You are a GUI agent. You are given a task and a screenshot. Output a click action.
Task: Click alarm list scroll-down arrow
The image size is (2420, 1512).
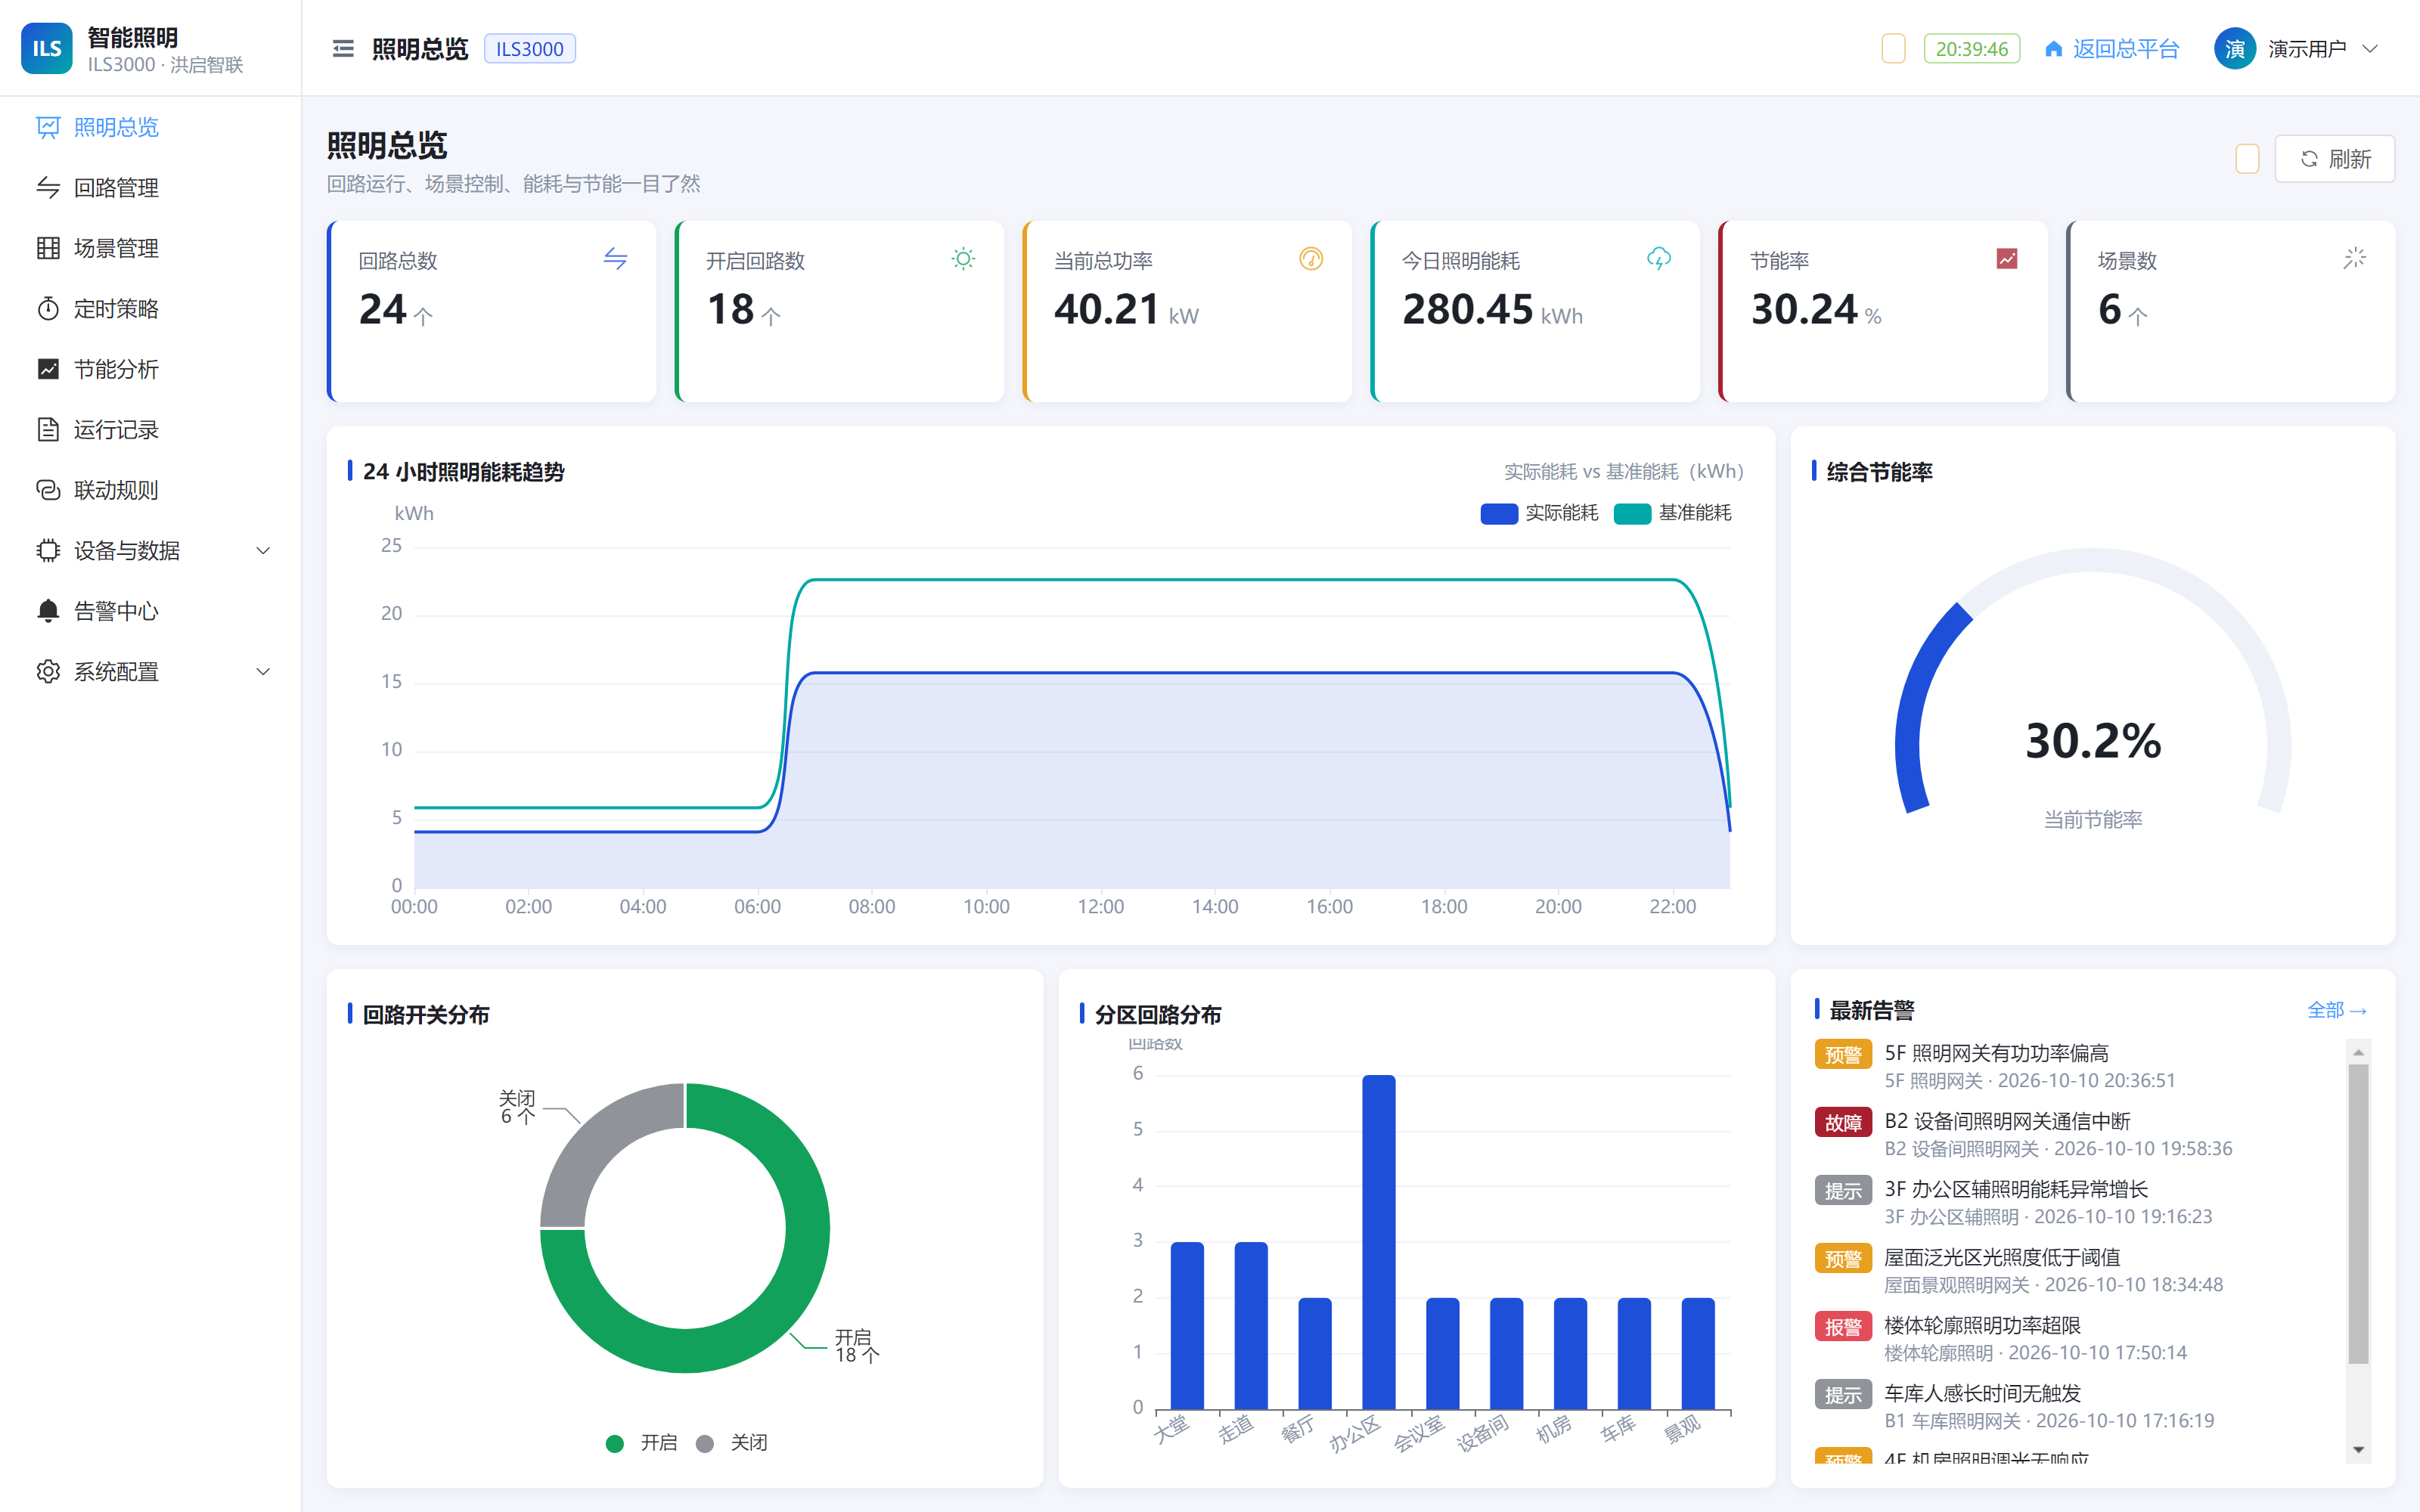(2358, 1450)
